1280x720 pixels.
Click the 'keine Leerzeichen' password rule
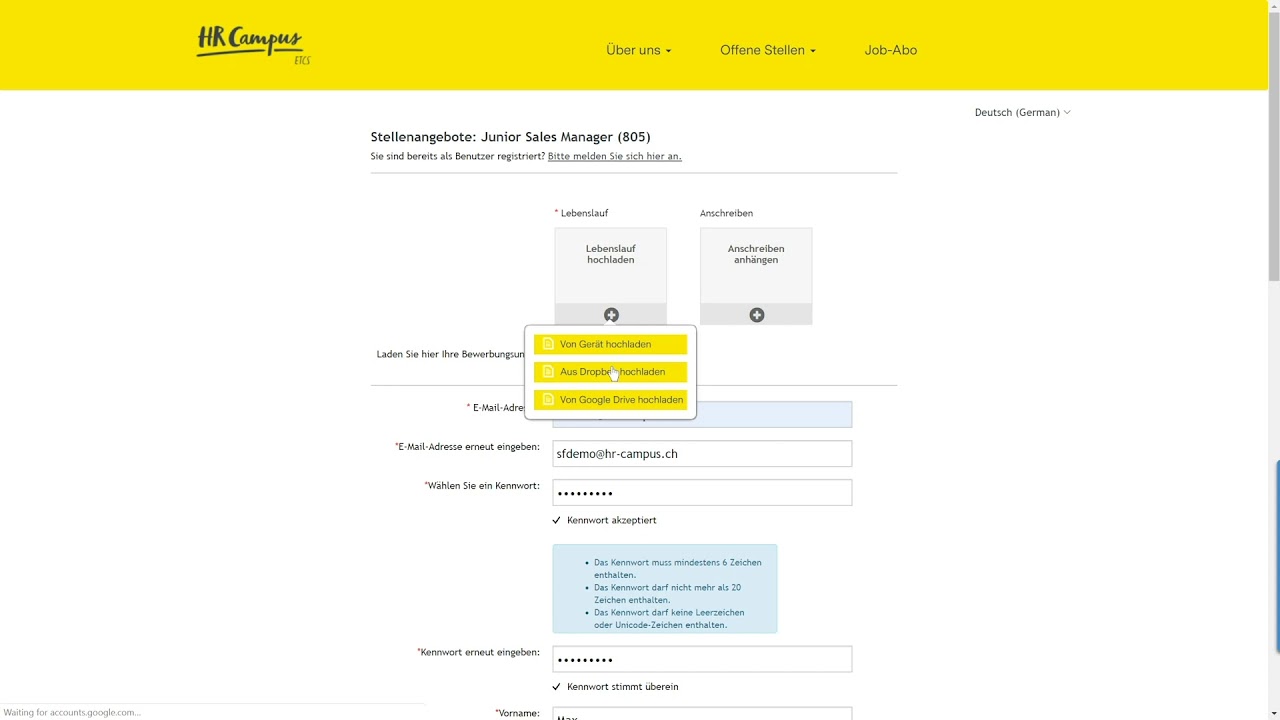[x=669, y=619]
